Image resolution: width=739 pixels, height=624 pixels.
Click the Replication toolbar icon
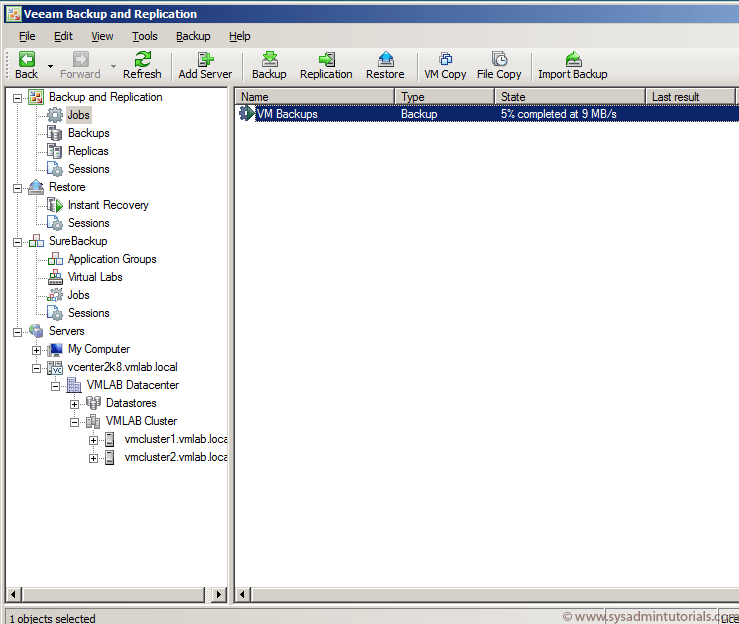point(327,59)
